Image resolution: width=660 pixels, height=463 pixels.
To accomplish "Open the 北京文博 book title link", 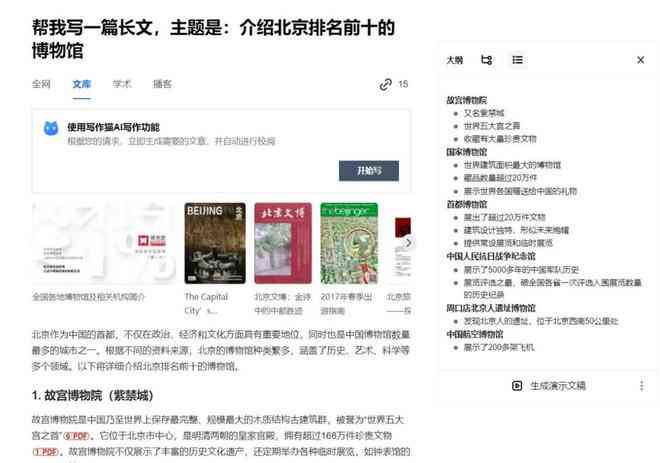I will (282, 303).
